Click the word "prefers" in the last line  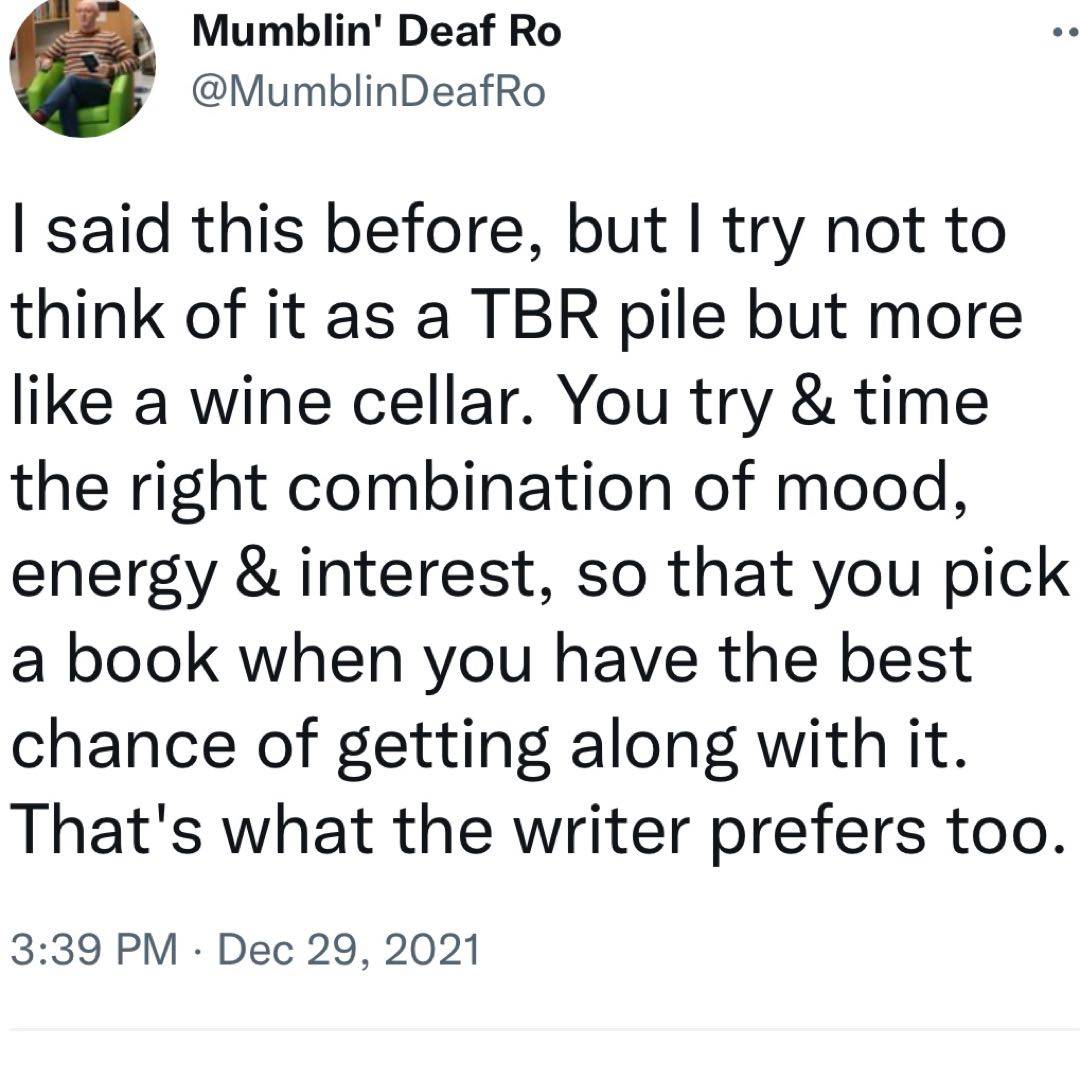[x=823, y=828]
